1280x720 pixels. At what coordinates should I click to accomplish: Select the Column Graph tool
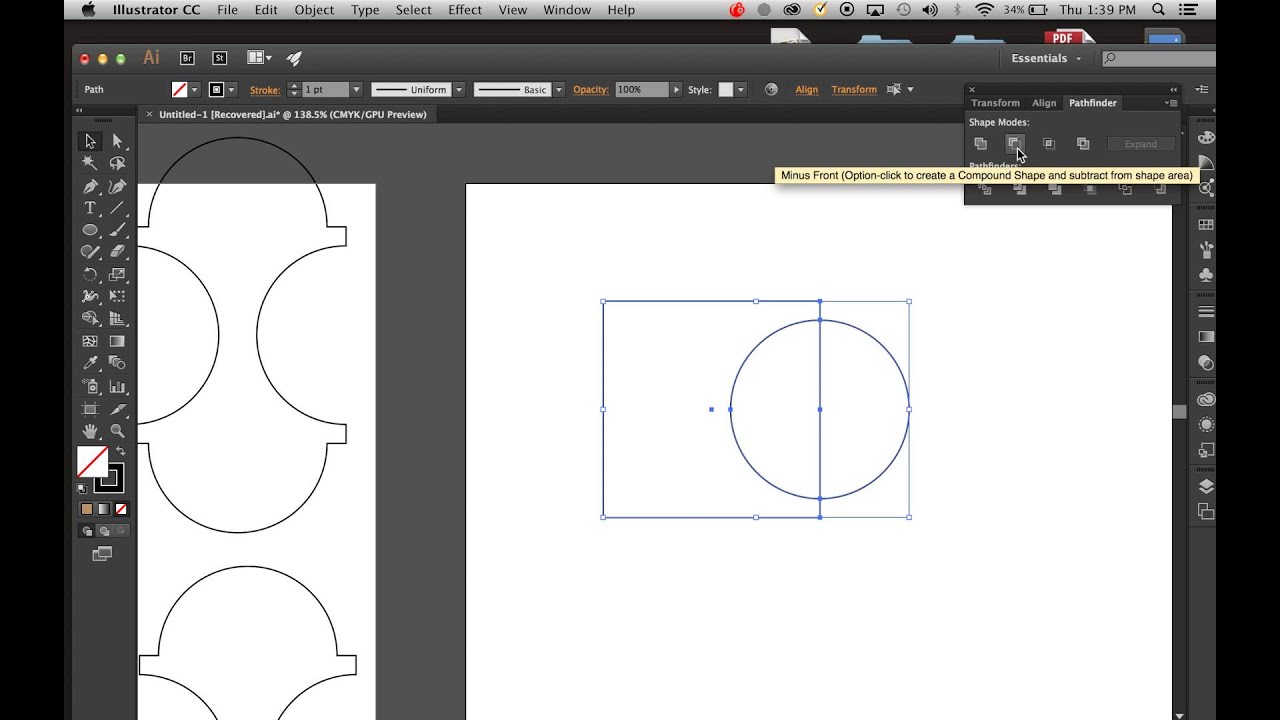tap(117, 386)
